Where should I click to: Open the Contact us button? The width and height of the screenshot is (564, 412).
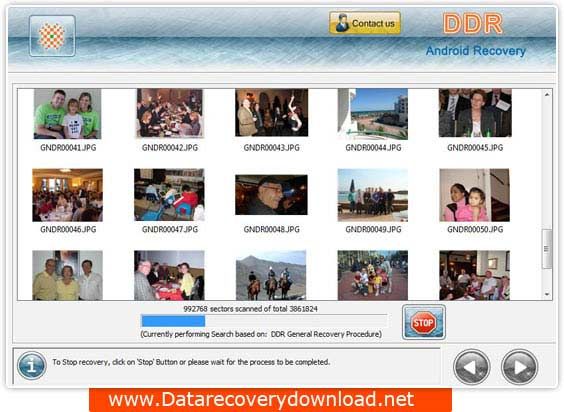point(365,23)
